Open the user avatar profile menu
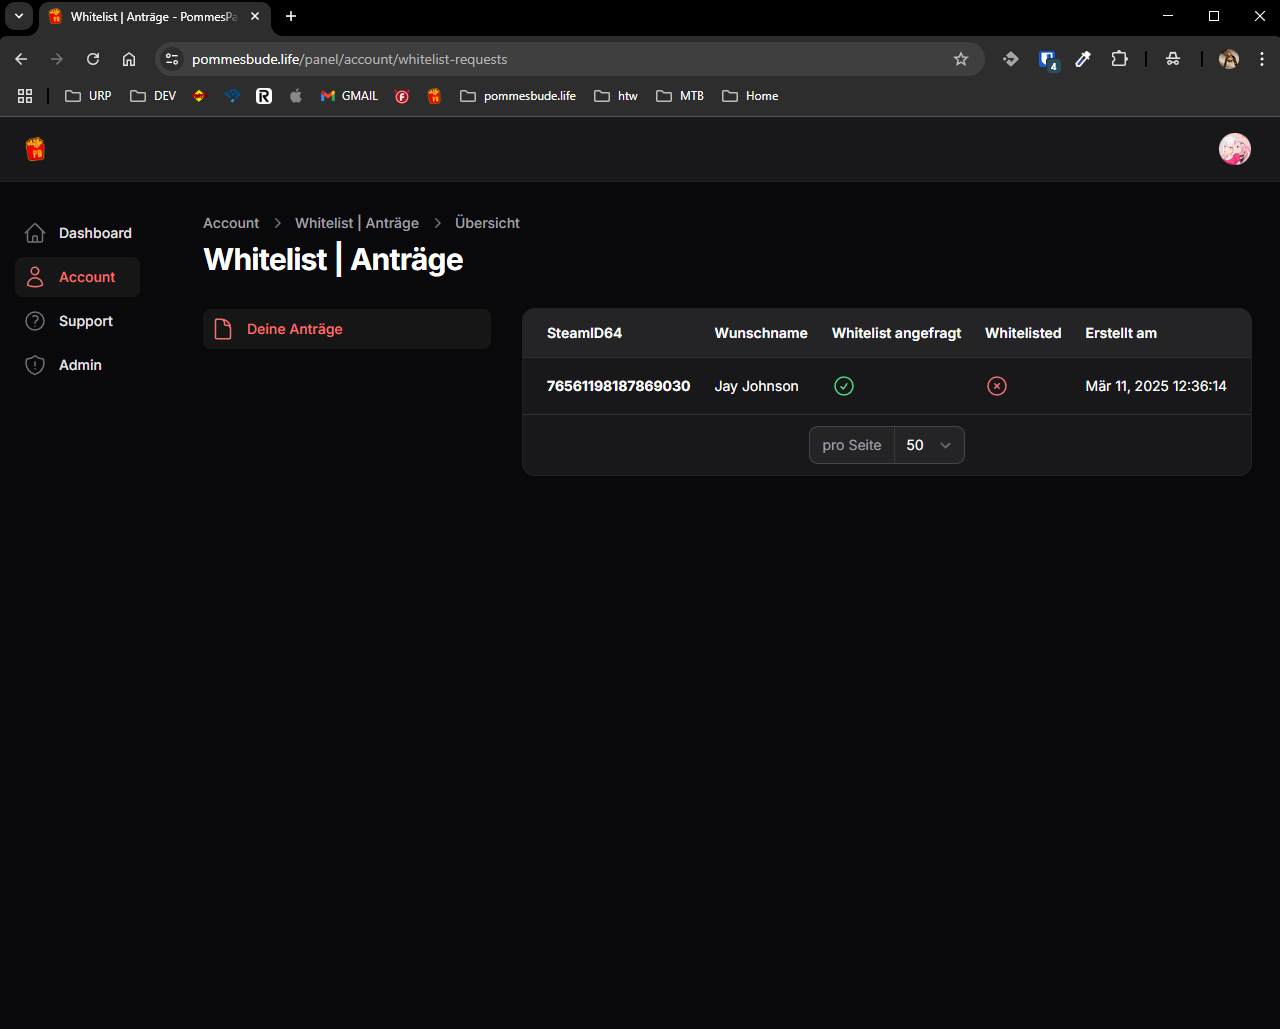This screenshot has height=1029, width=1280. 1234,149
